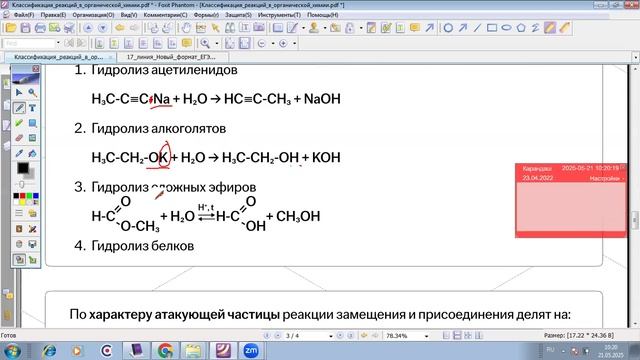Screen dimensions: 640x360
Task: Select the arrow drawing tool after circle
Action: pos(463,28)
